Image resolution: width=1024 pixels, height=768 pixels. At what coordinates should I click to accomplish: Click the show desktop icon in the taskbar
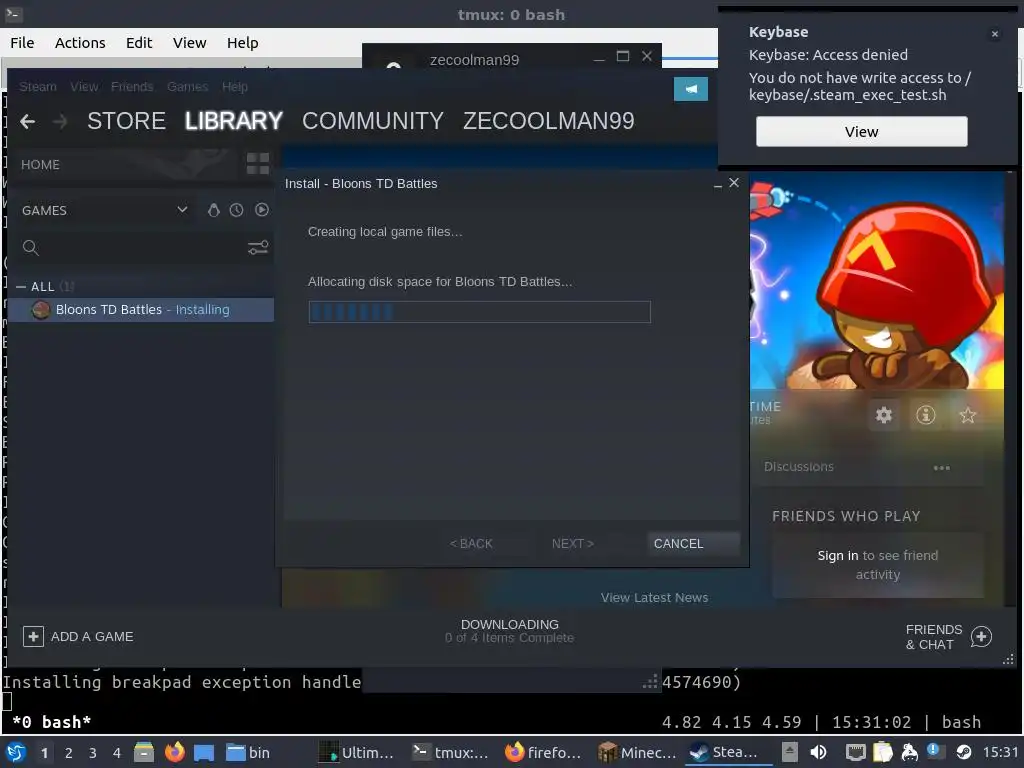pyautogui.click(x=204, y=752)
